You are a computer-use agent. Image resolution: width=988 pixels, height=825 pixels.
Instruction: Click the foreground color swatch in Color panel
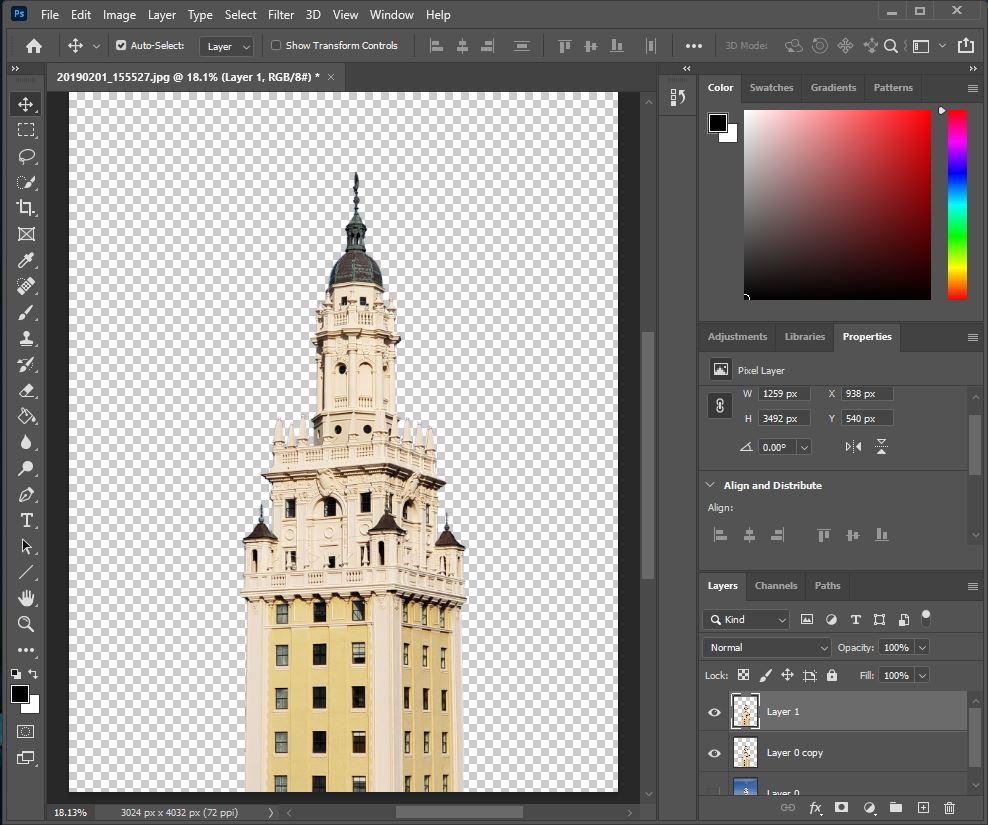(x=717, y=122)
